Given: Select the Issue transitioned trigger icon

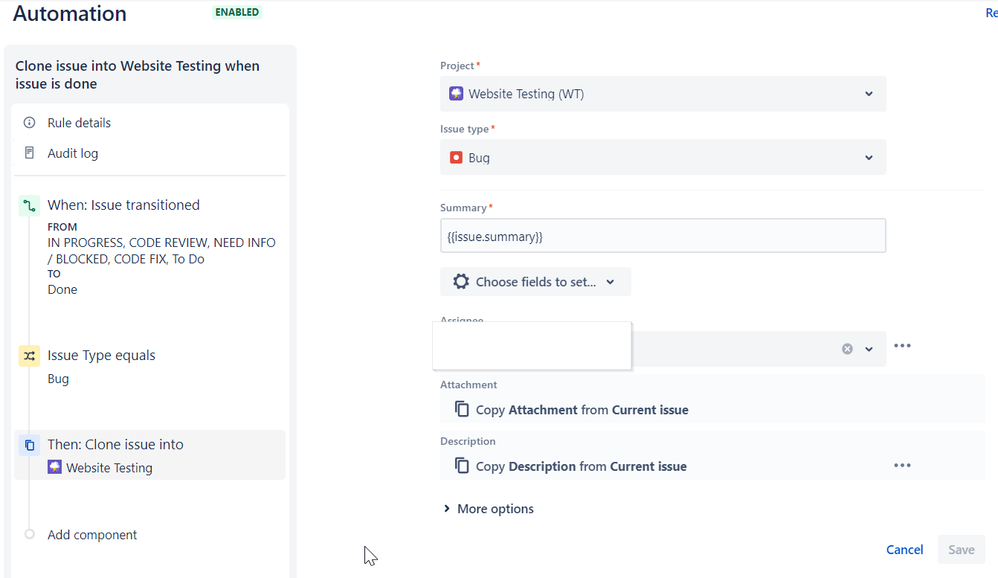Looking at the screenshot, I should (29, 205).
